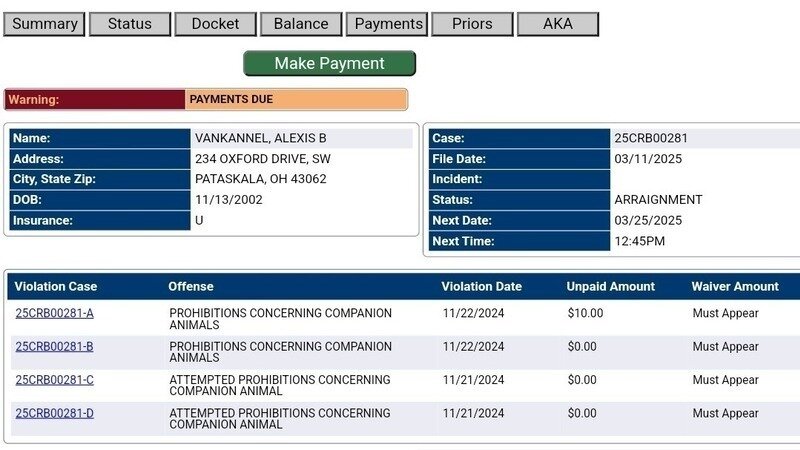Select the Balance tab
The width and height of the screenshot is (800, 450).
click(x=301, y=24)
